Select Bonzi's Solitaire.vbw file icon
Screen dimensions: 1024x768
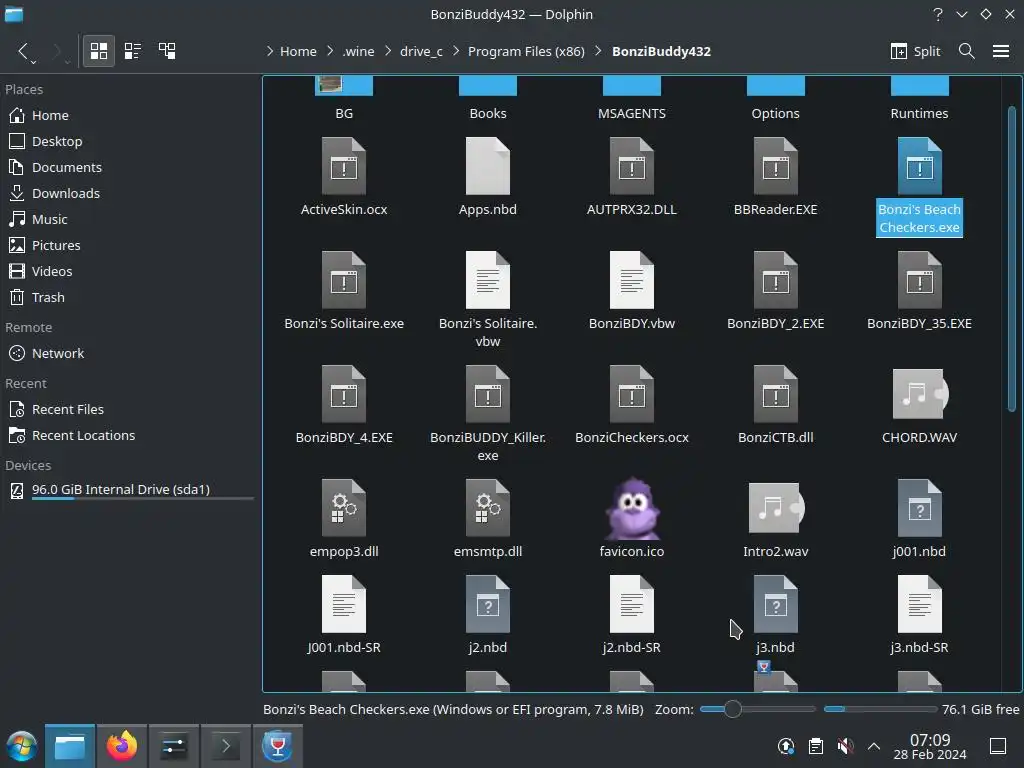point(488,280)
